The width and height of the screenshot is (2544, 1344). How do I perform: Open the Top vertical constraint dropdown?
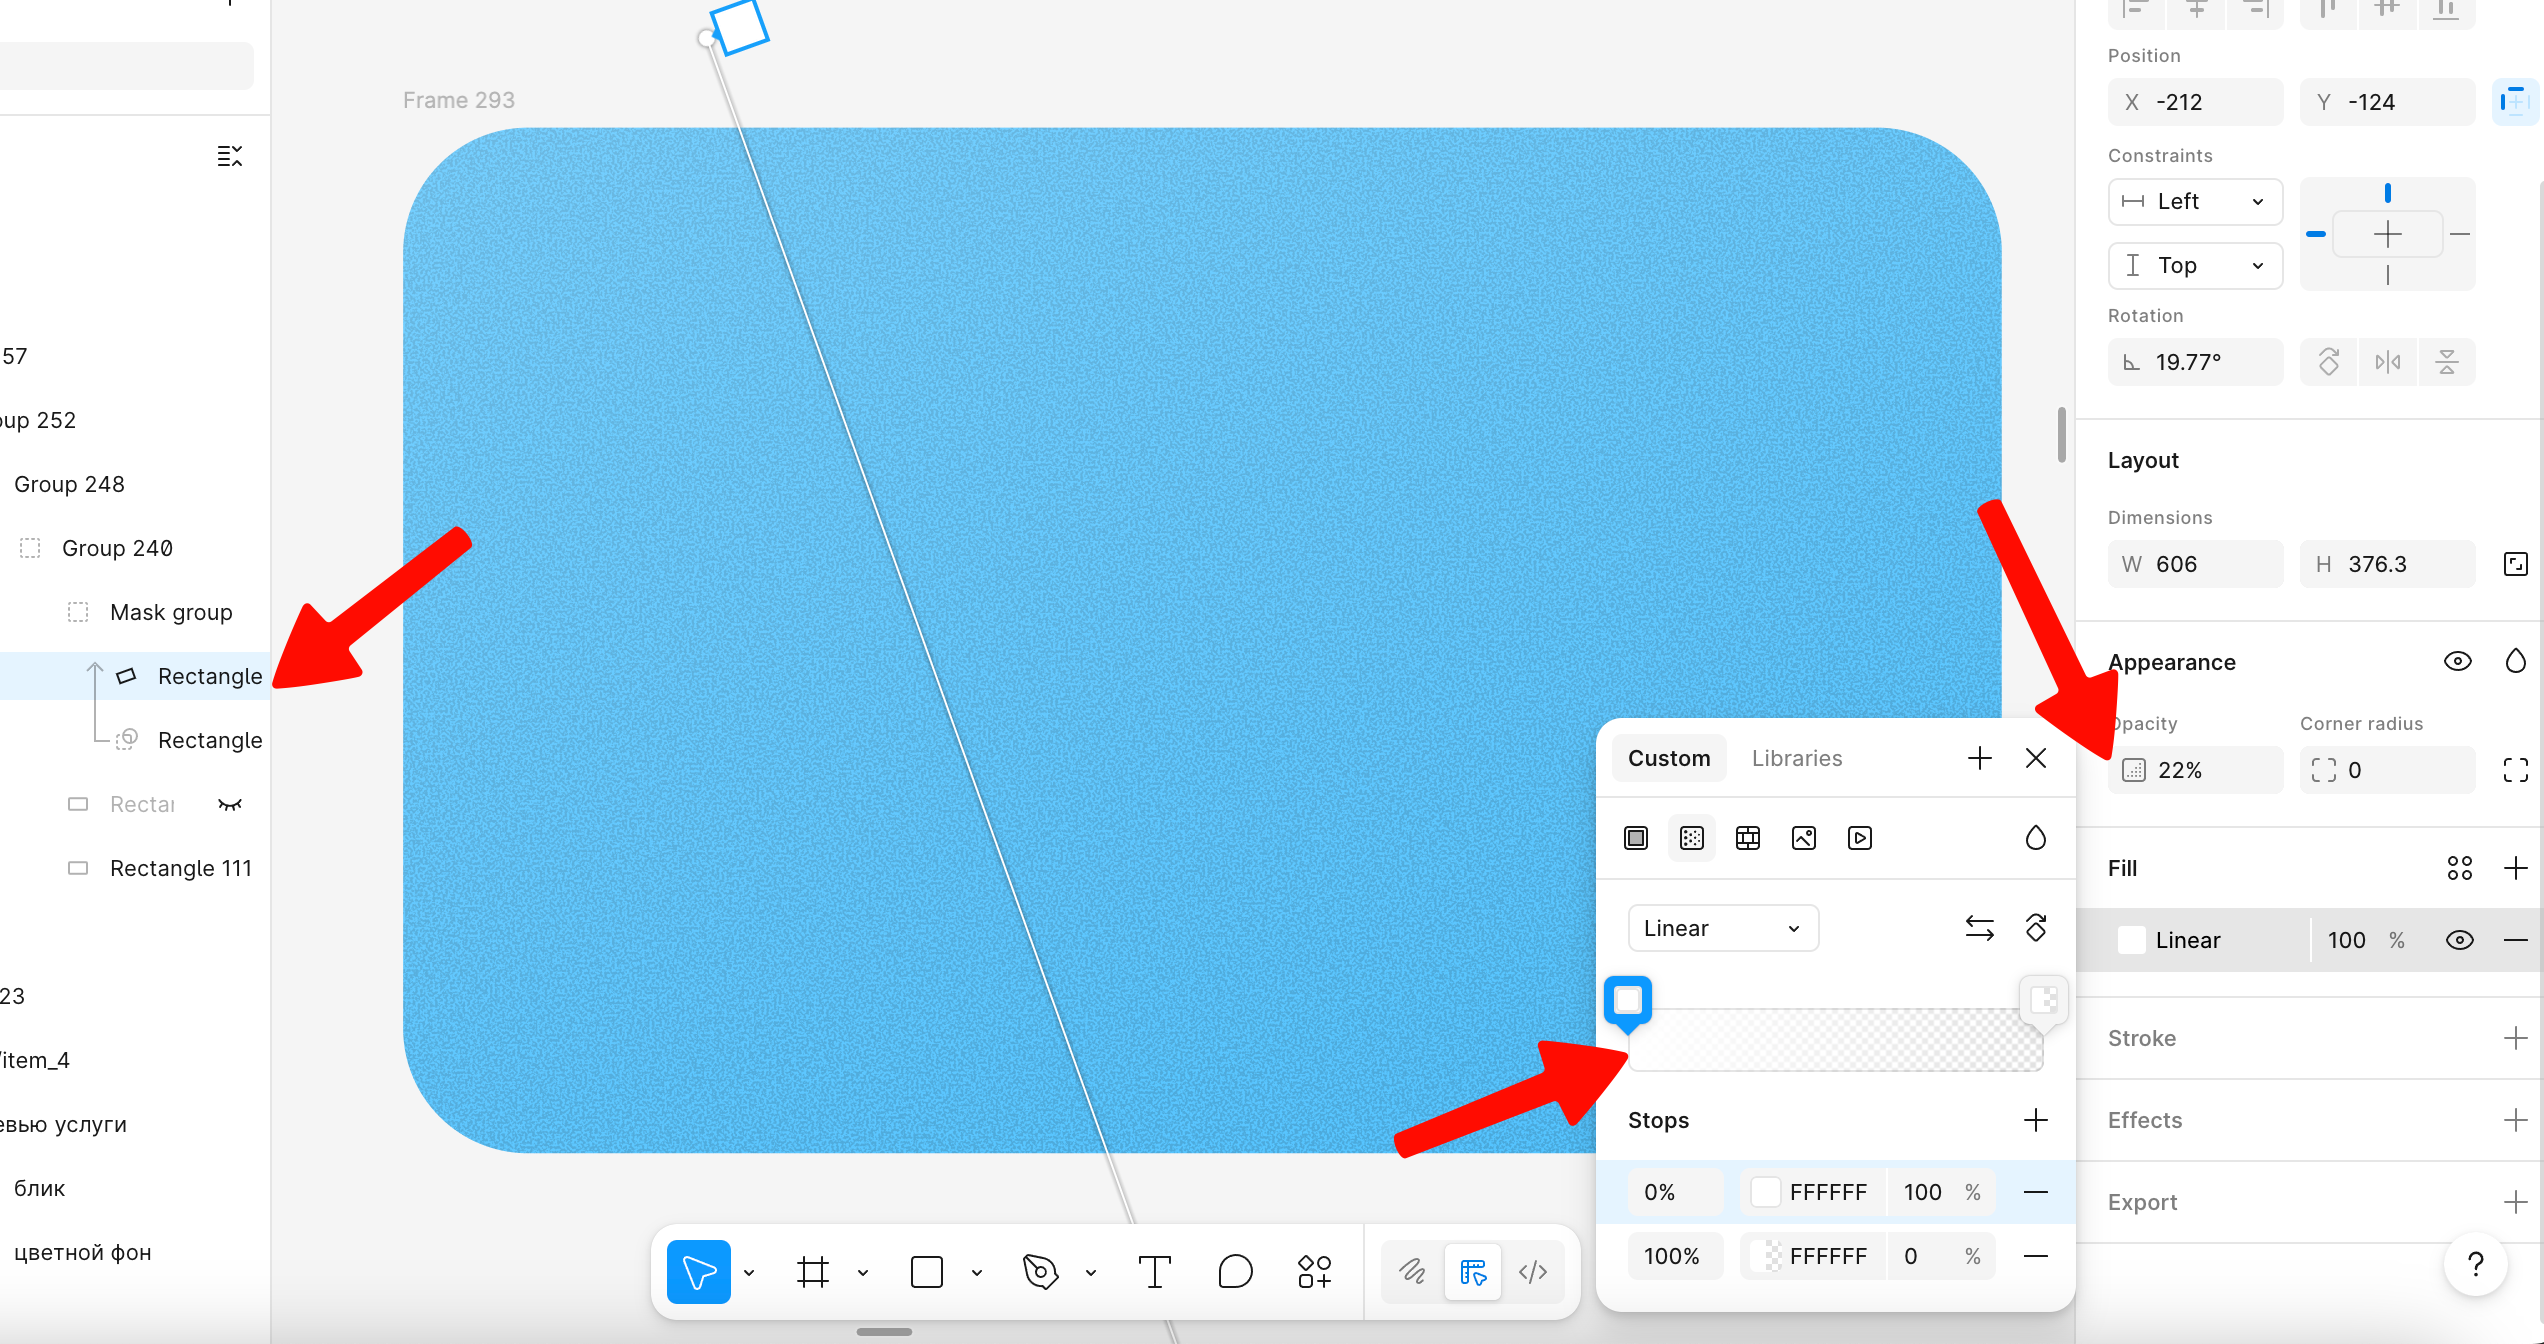[2194, 265]
